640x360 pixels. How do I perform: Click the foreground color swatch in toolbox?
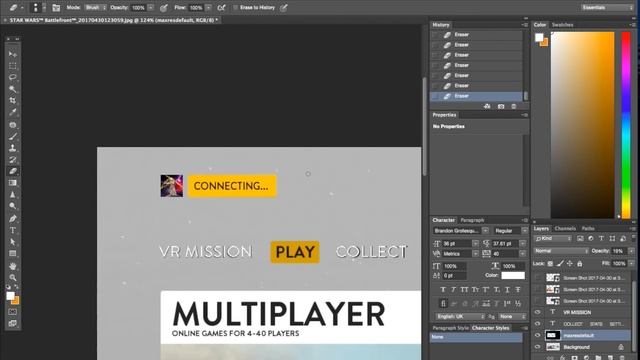coord(11,296)
